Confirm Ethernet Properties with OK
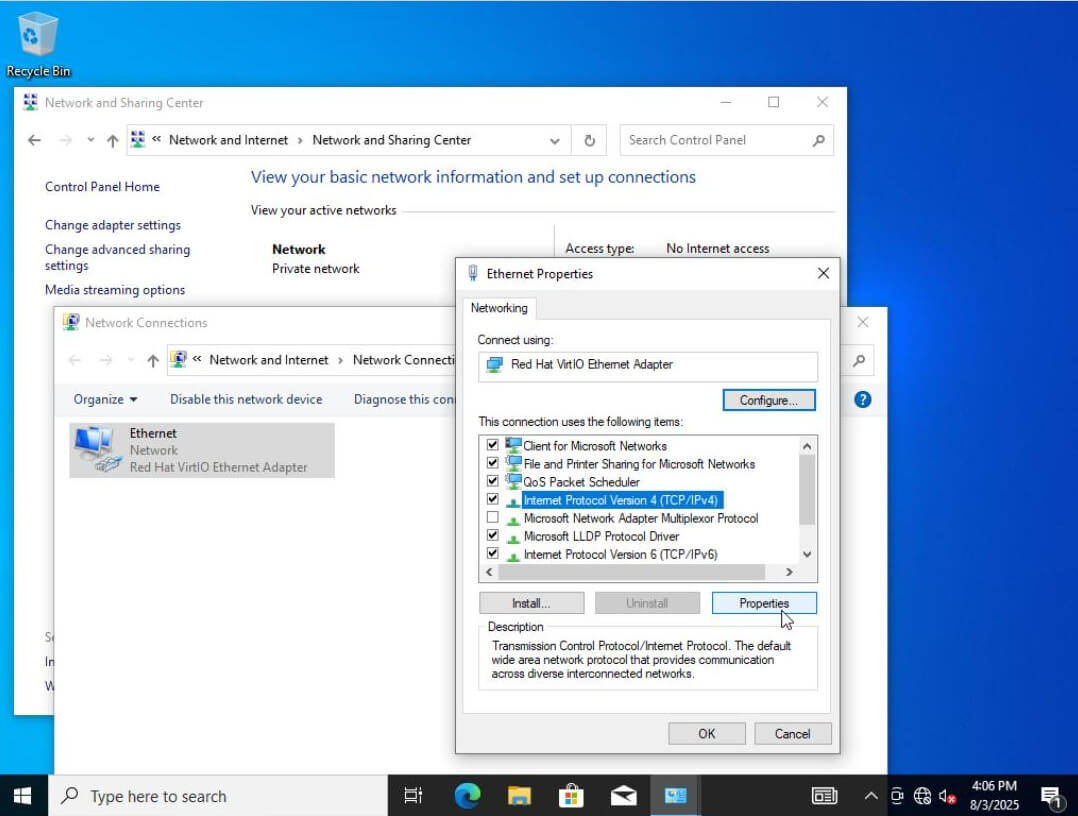 pyautogui.click(x=707, y=734)
